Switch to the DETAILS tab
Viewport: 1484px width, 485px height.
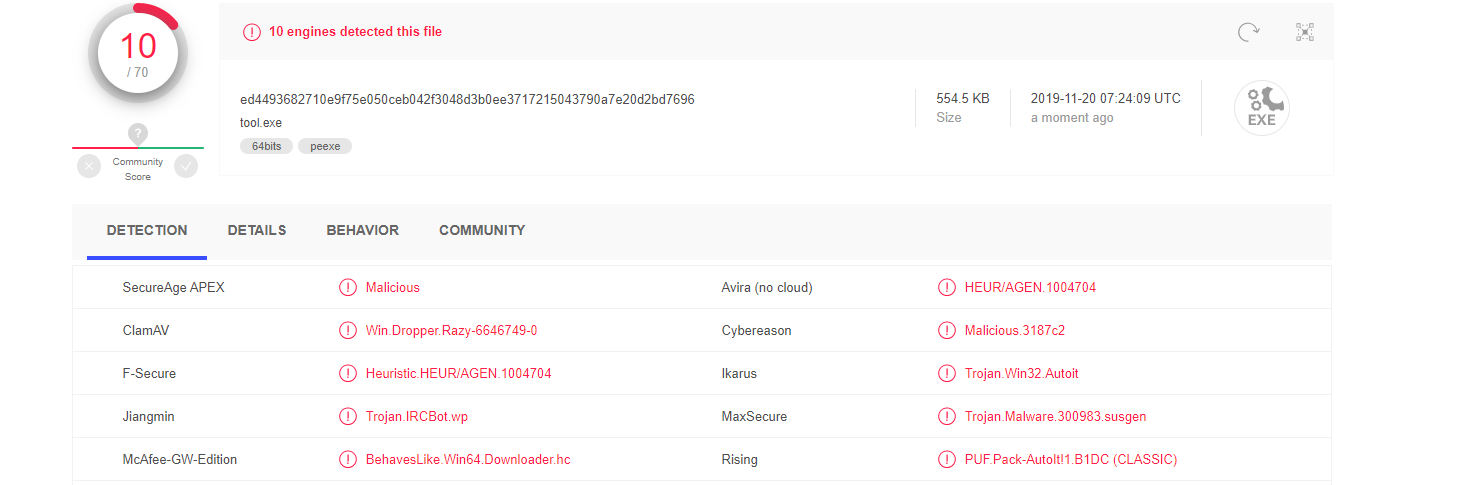[x=257, y=230]
